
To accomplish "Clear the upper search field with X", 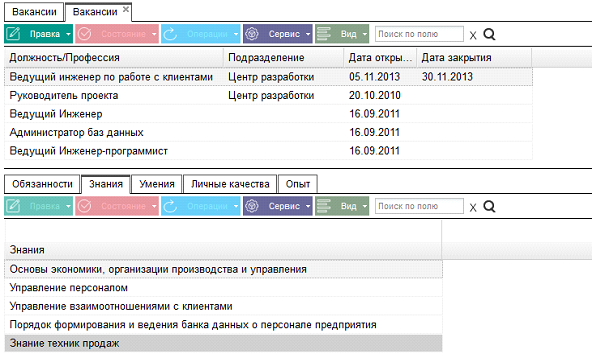I will [x=473, y=35].
